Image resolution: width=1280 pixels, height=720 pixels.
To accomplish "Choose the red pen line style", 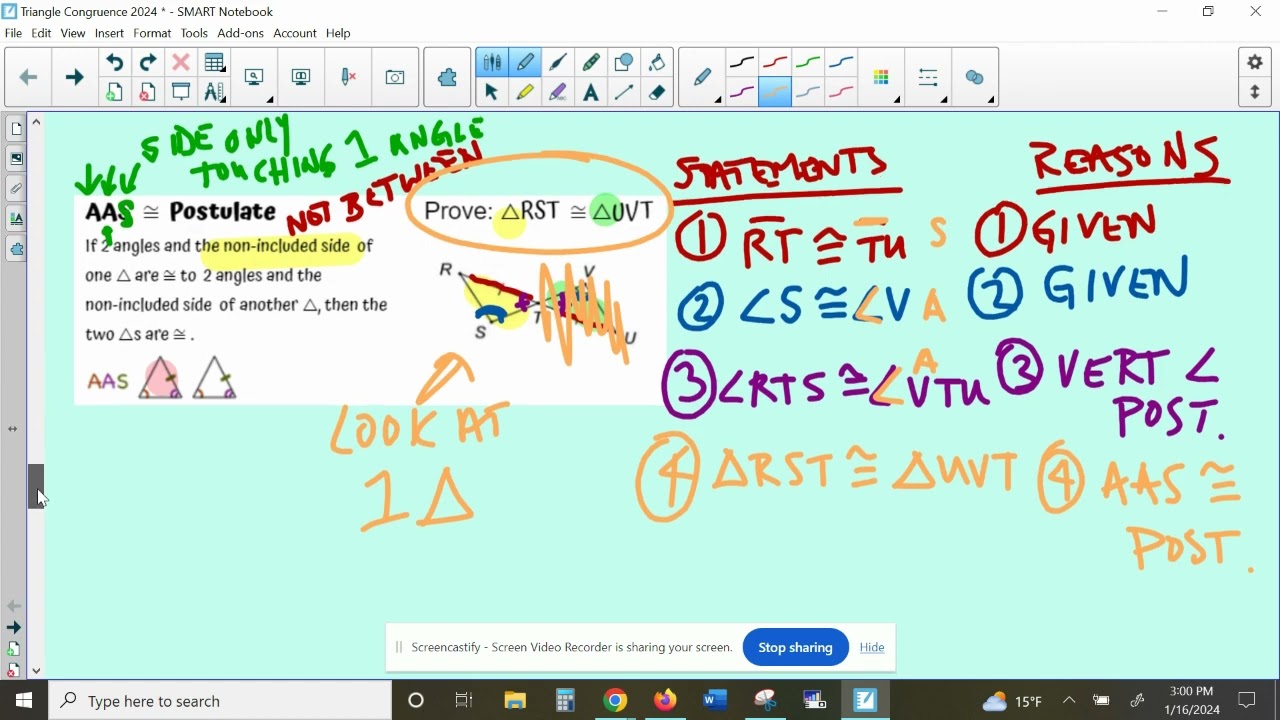I will [775, 63].
